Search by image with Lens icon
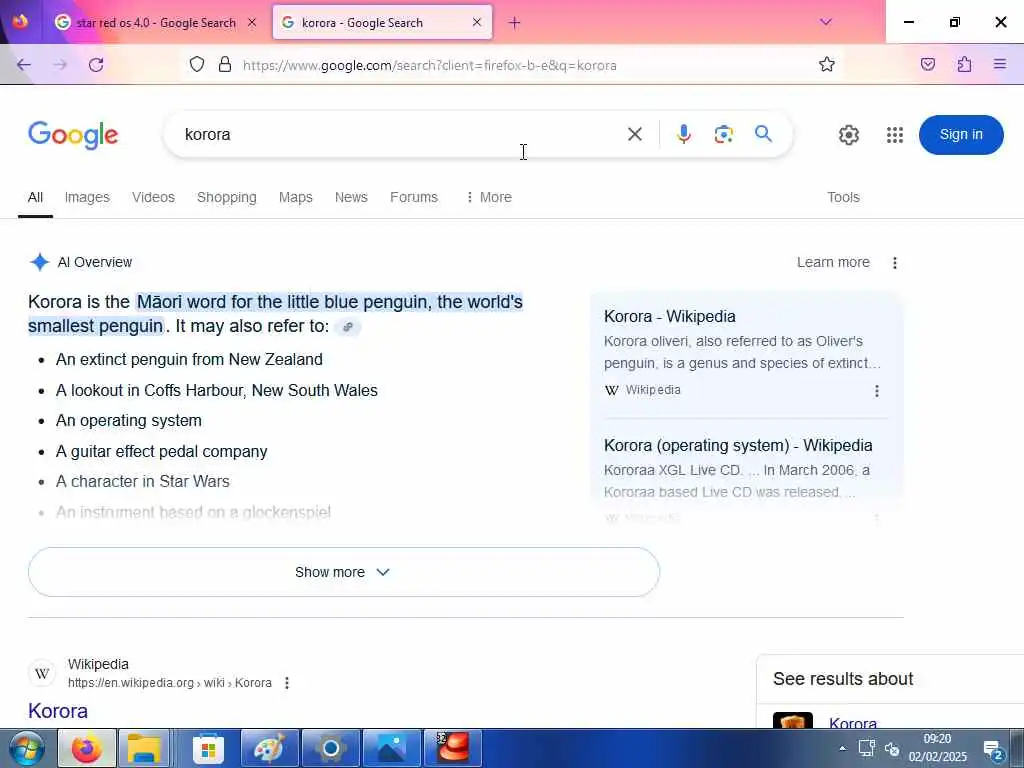1024x768 pixels. (x=724, y=135)
